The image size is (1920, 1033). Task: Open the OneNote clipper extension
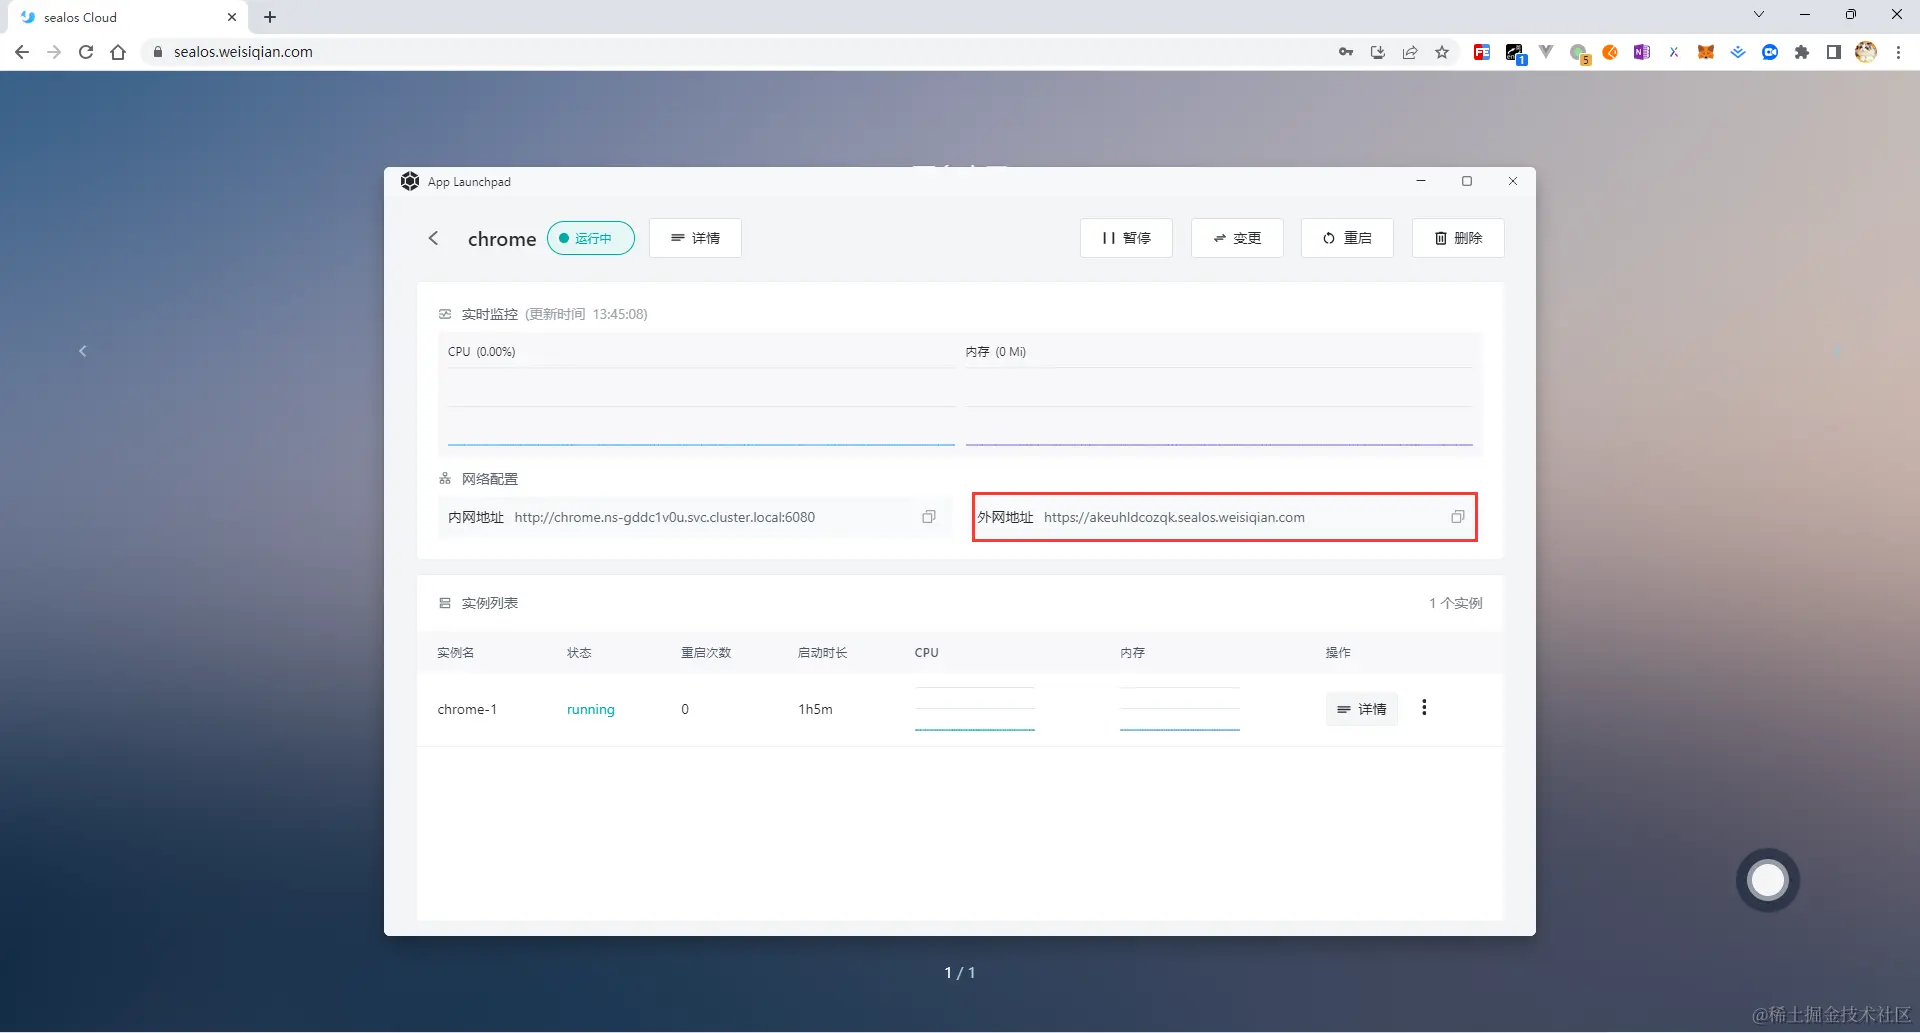coord(1642,52)
